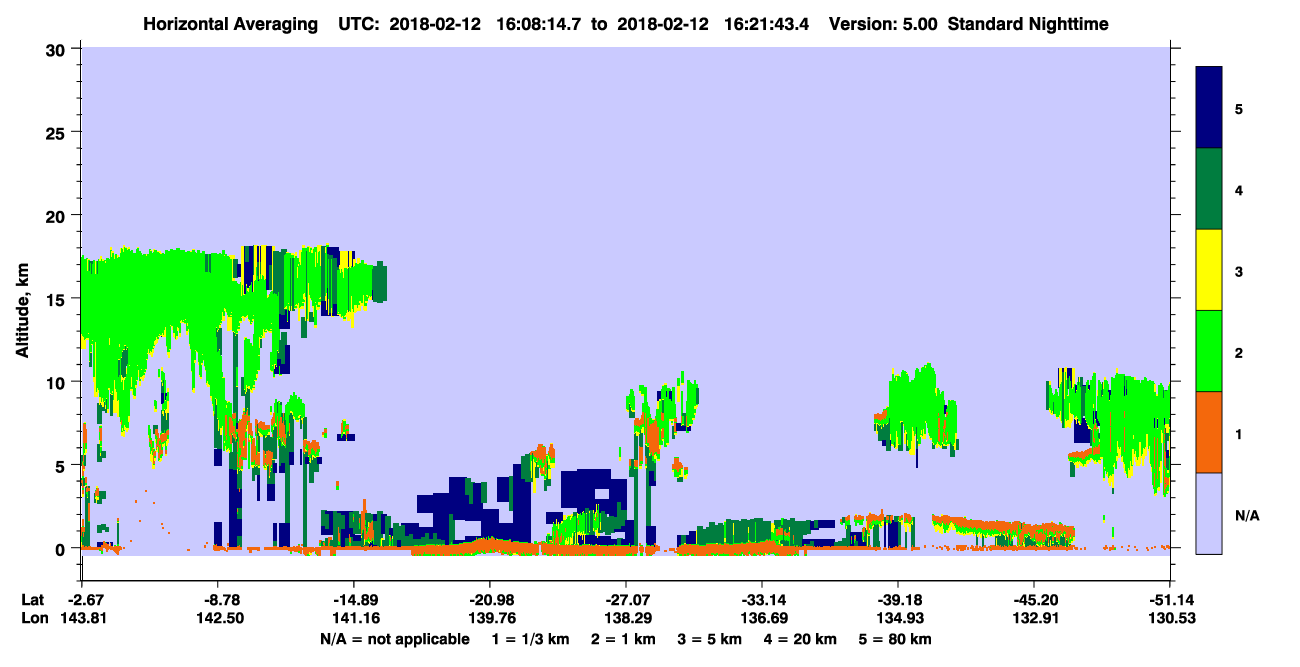Click legend text '5 = 80 km'
Viewport: 1300px width, 667px height.
pyautogui.click(x=897, y=639)
